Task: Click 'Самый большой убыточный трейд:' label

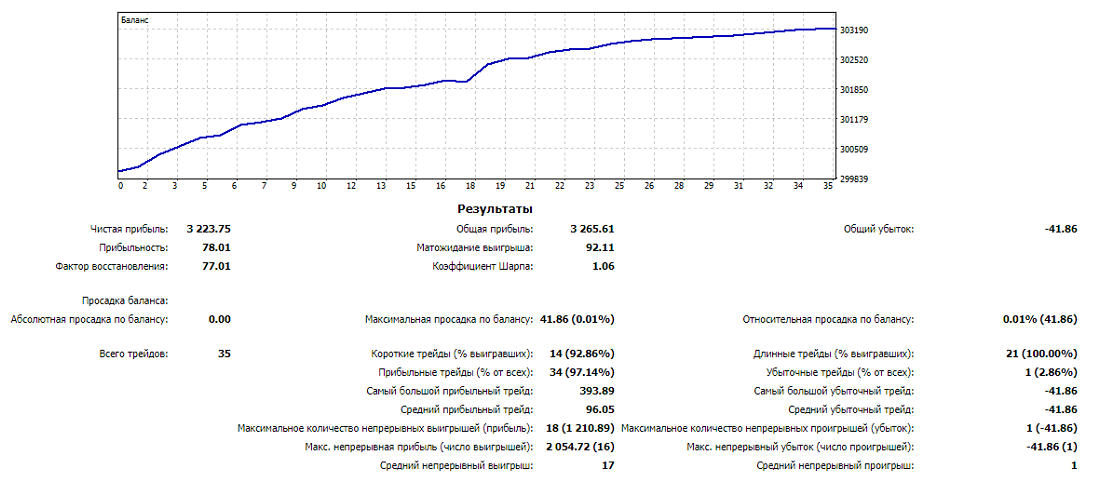Action: point(834,391)
